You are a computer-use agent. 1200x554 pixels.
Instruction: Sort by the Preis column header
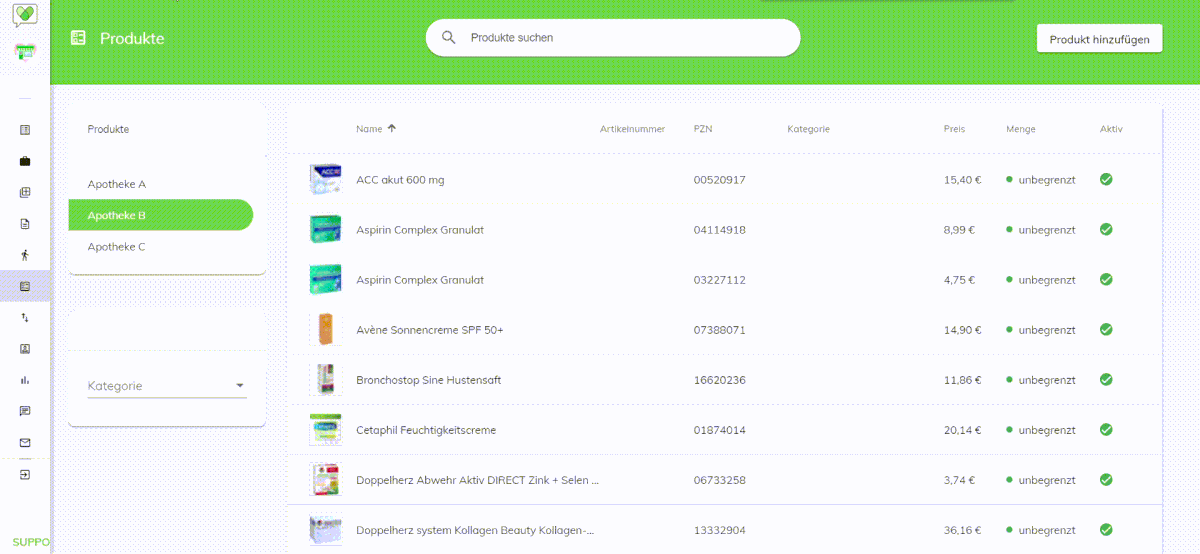coord(954,129)
